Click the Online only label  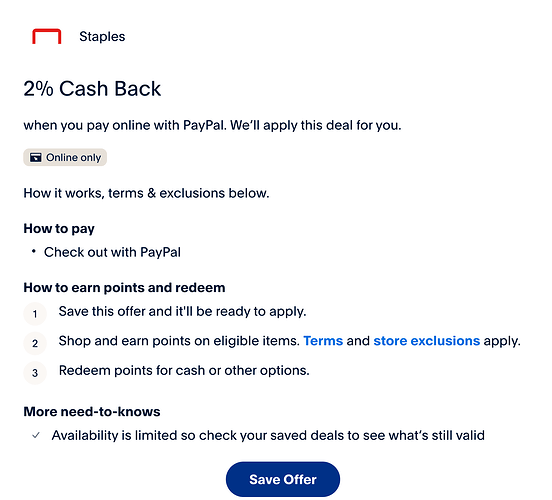pos(74,157)
